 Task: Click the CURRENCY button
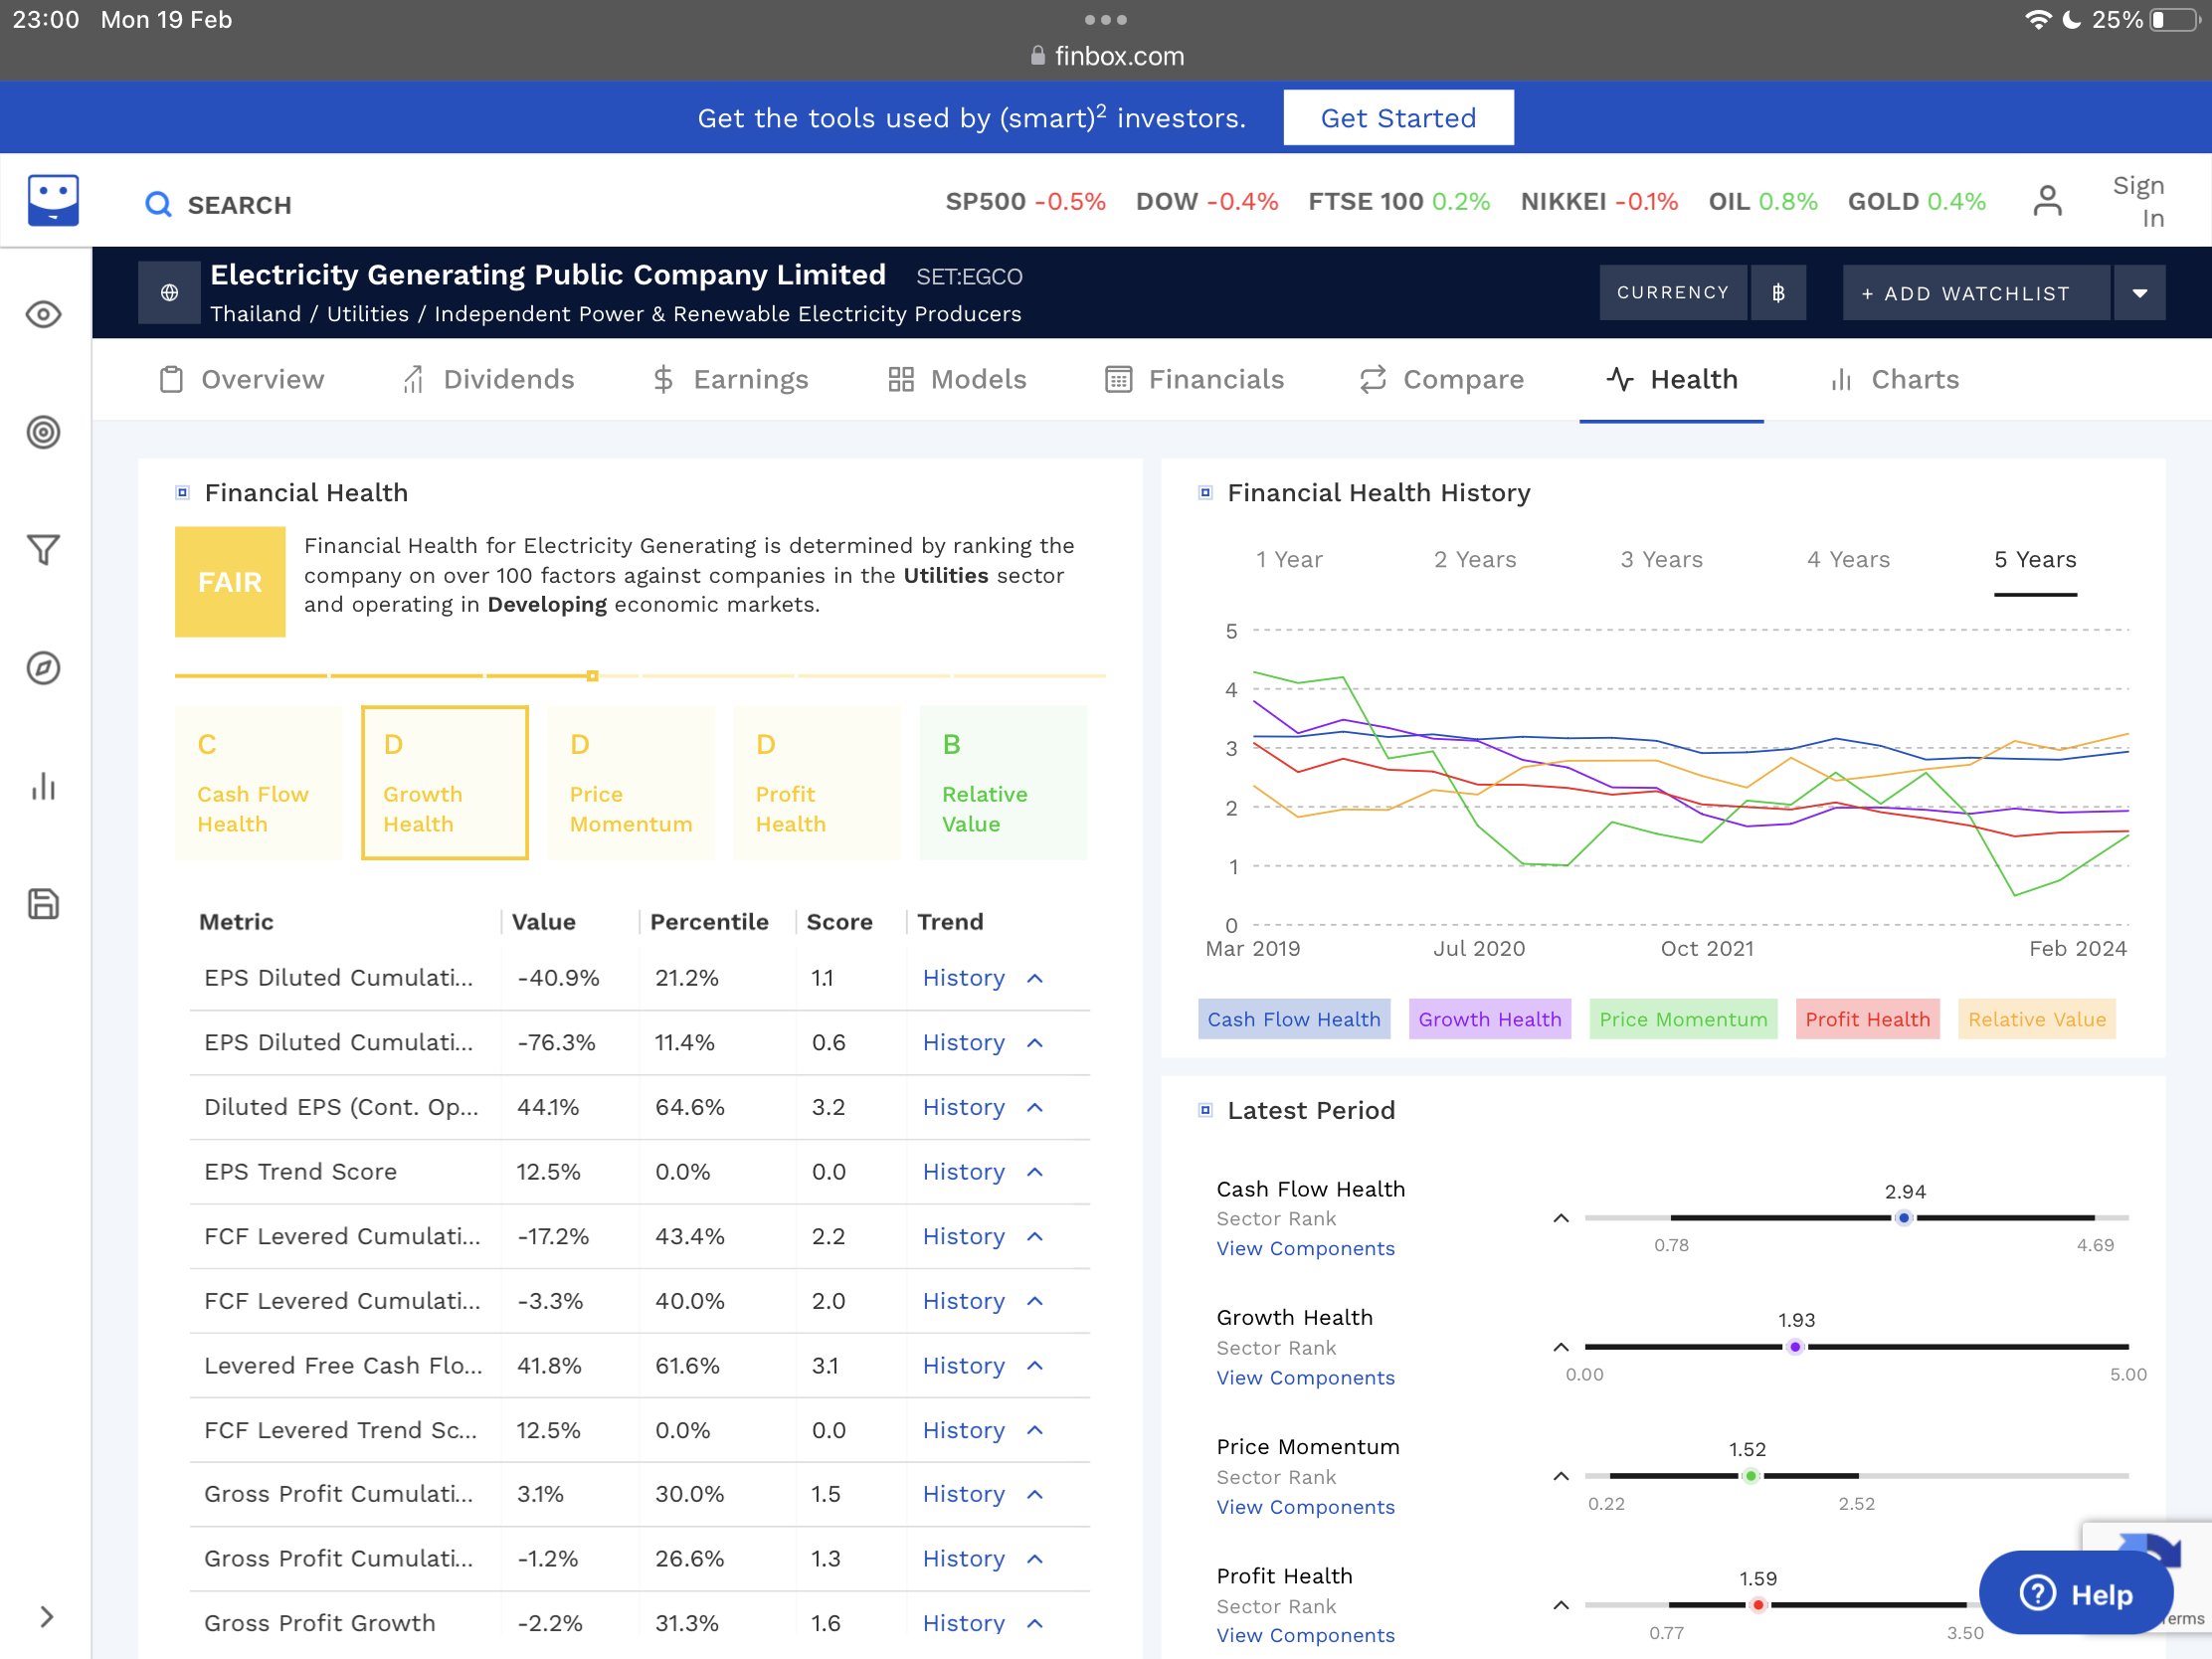[x=1673, y=292]
